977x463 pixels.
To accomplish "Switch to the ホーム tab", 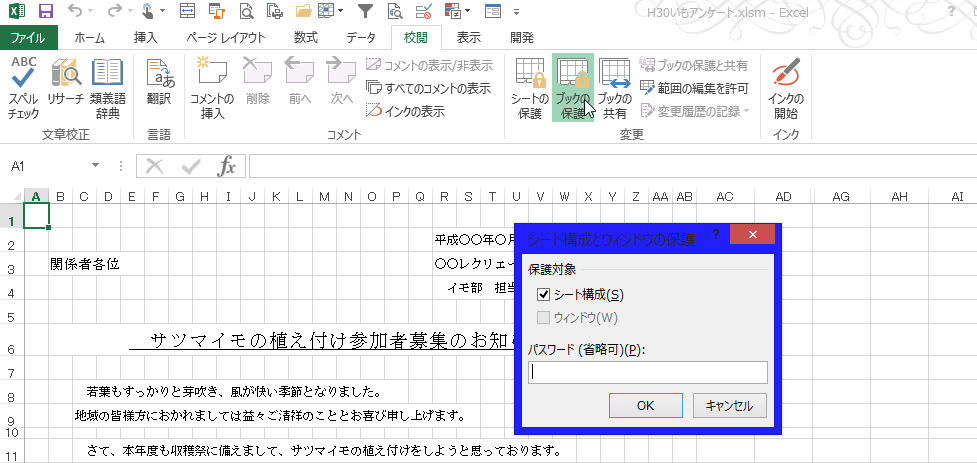I will pos(89,38).
